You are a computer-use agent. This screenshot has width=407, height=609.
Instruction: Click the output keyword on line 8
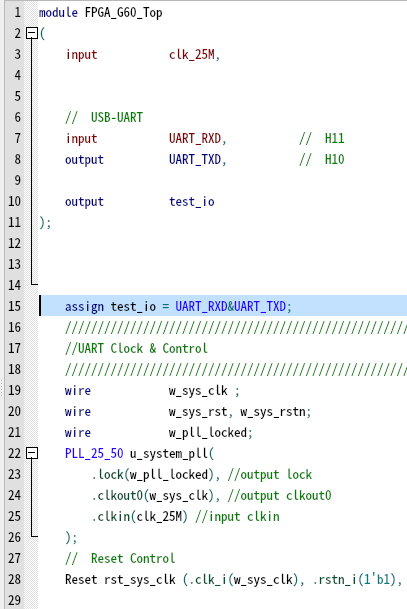point(84,159)
